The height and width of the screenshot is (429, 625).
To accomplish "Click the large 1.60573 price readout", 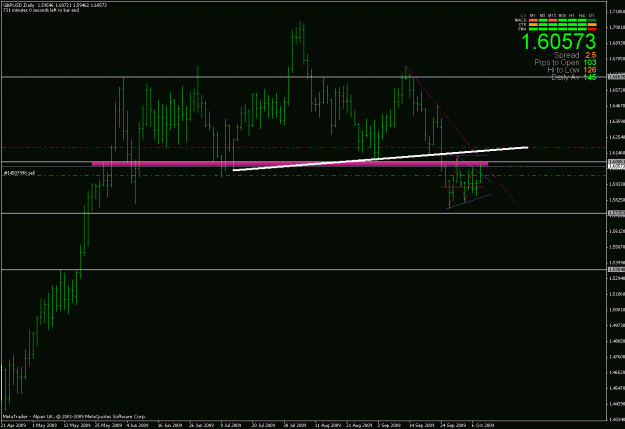I will tap(559, 41).
